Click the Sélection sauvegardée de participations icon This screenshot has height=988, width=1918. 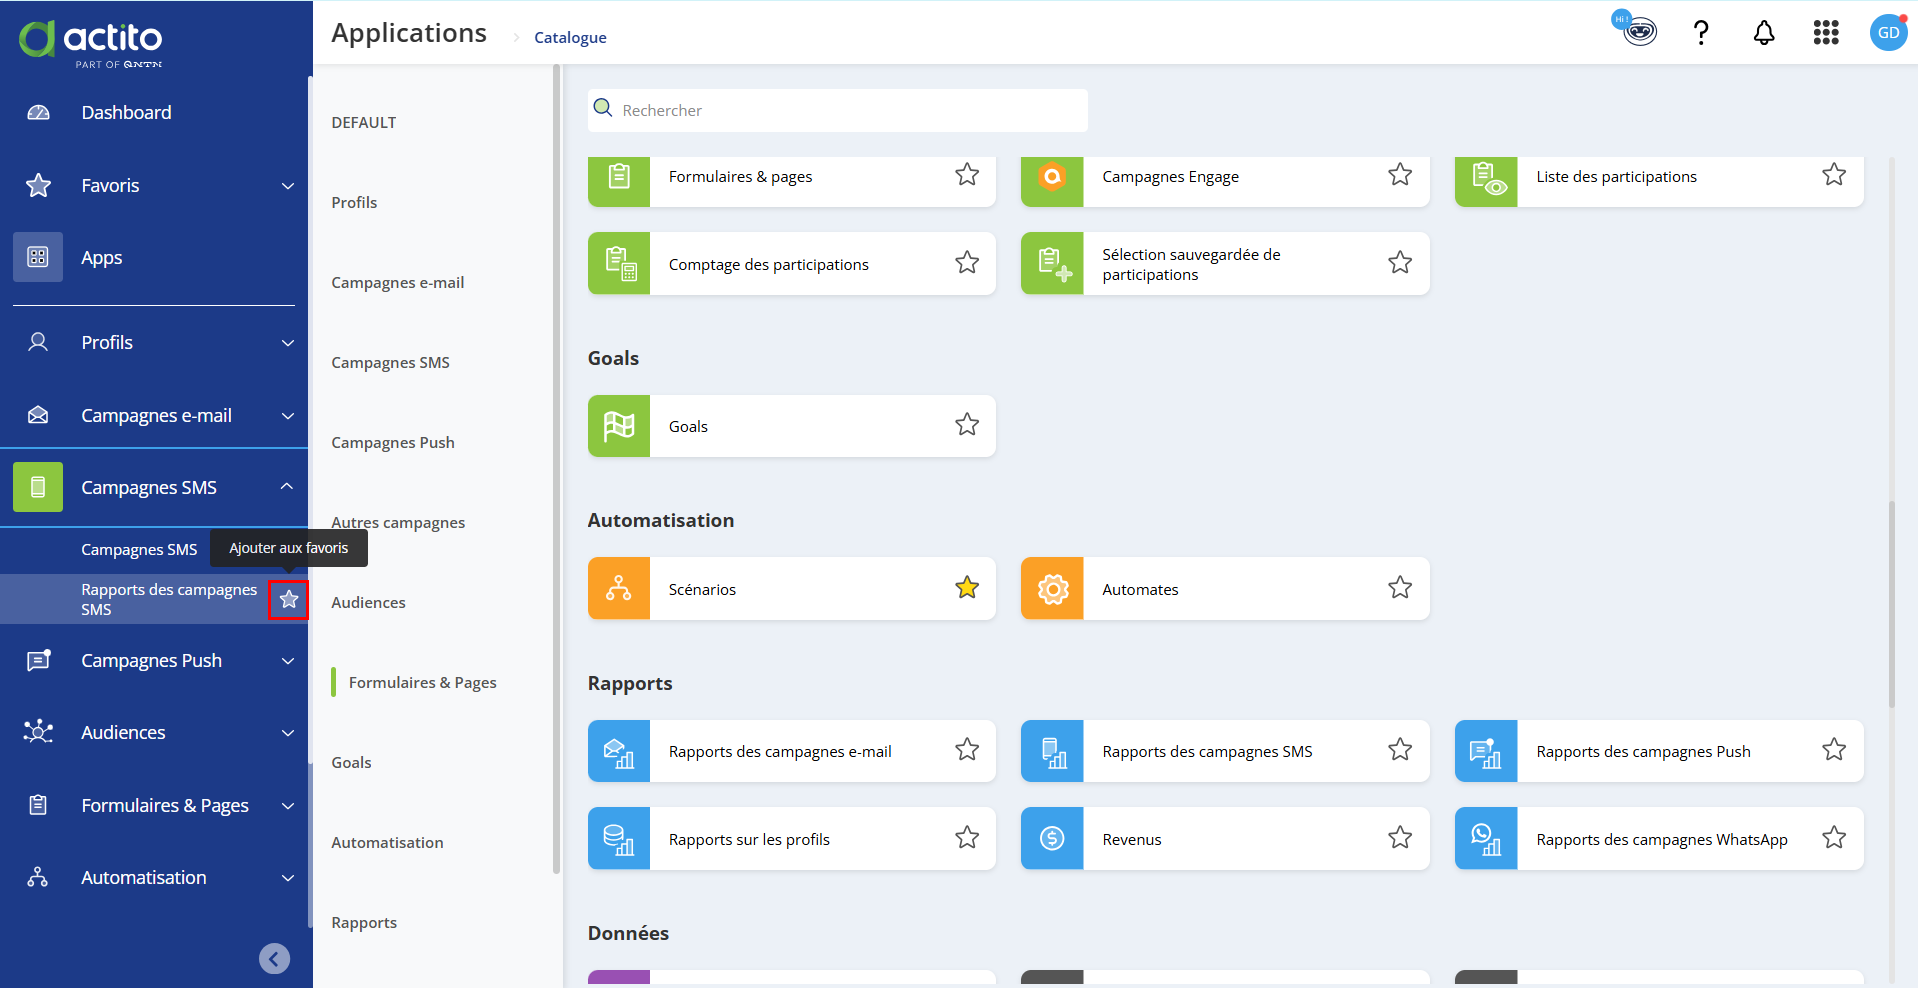[1052, 263]
